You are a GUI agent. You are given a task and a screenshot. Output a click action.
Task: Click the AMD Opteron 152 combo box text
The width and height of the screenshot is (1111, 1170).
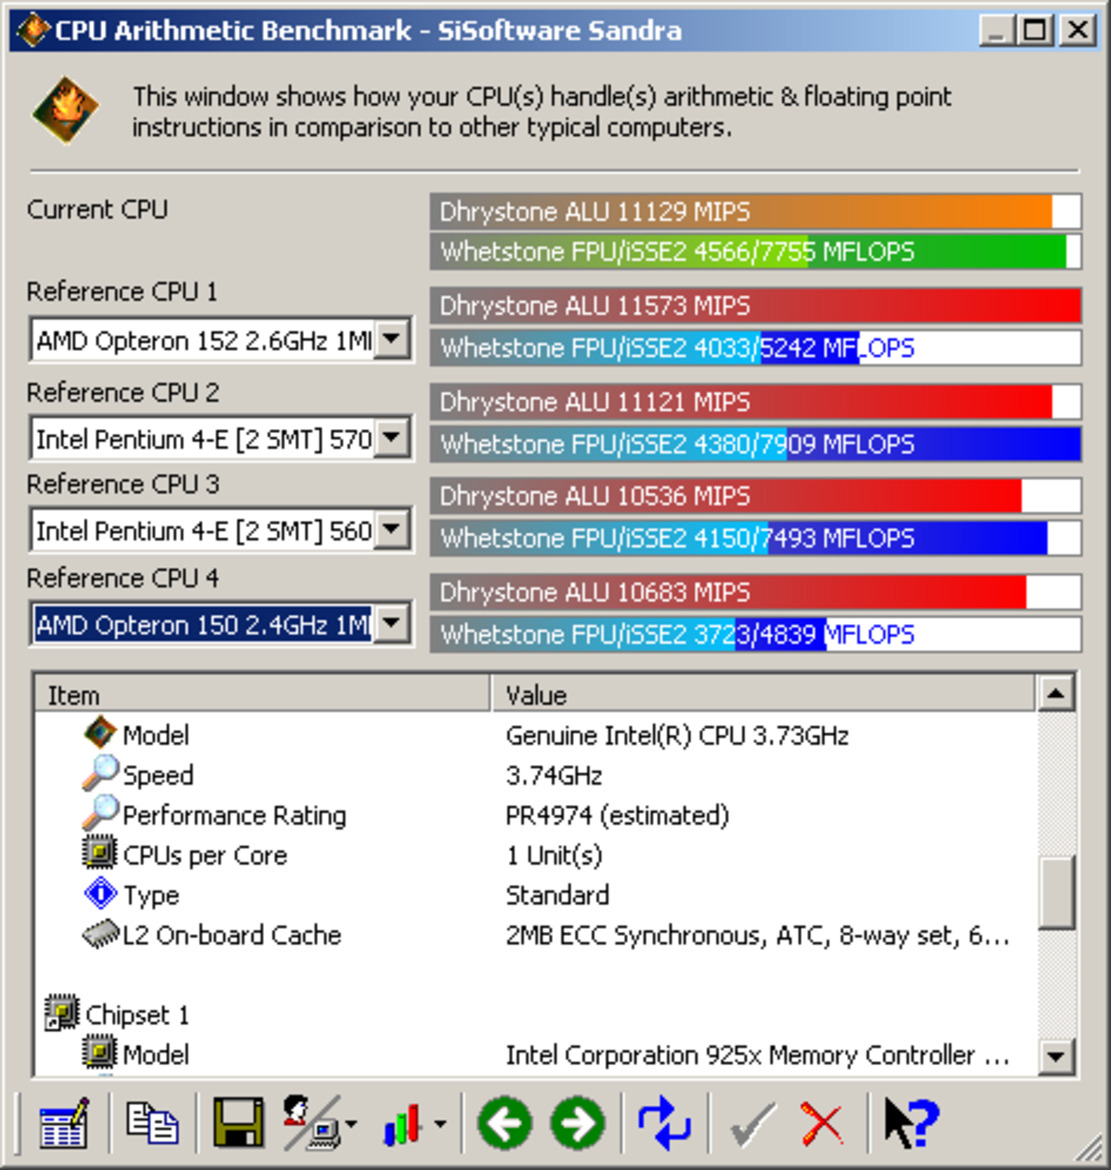pos(204,340)
